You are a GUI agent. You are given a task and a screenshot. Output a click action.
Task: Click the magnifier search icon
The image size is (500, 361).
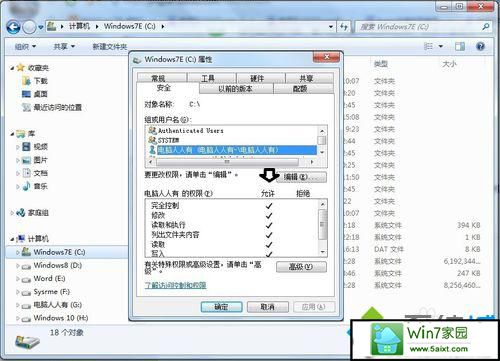pyautogui.click(x=486, y=27)
